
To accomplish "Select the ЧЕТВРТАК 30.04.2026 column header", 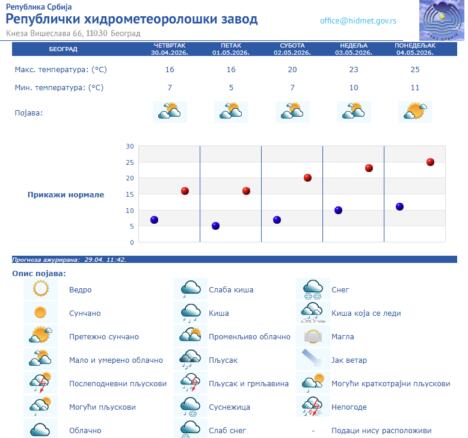I will (170, 49).
